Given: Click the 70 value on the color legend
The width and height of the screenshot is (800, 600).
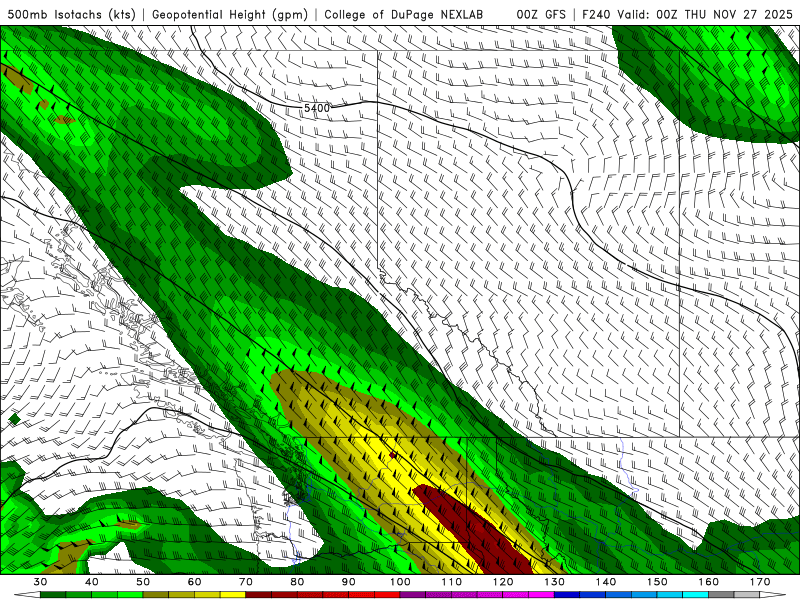Looking at the screenshot, I should click(246, 582).
